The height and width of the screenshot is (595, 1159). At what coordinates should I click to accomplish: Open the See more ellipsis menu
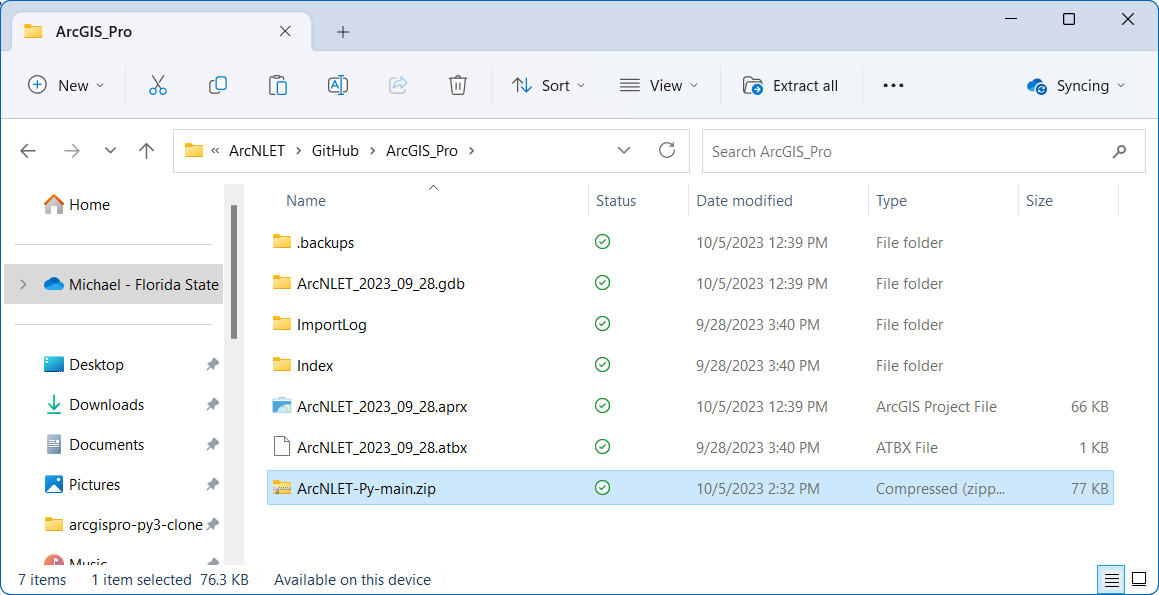point(894,86)
